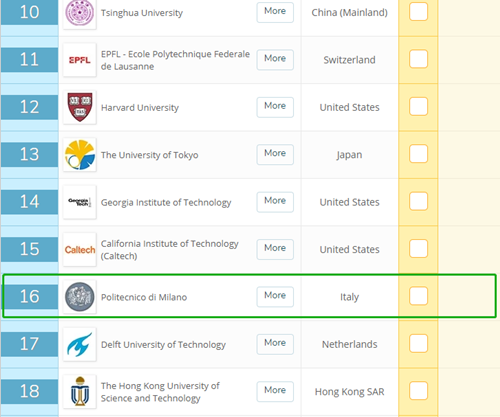
Task: Click the Tsinghua University logo
Action: [80, 13]
